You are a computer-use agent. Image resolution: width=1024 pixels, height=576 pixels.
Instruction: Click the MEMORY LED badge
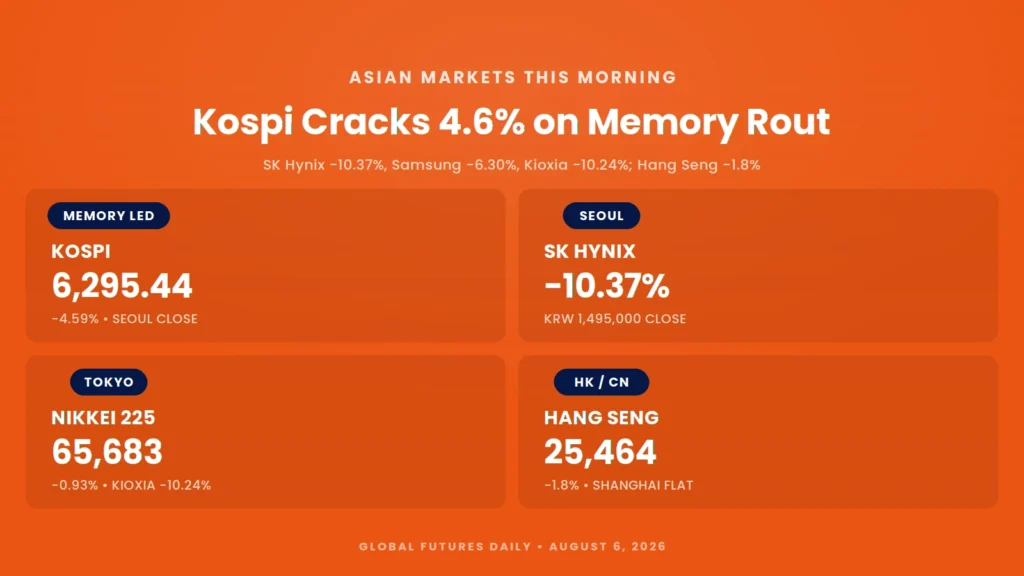tap(108, 216)
